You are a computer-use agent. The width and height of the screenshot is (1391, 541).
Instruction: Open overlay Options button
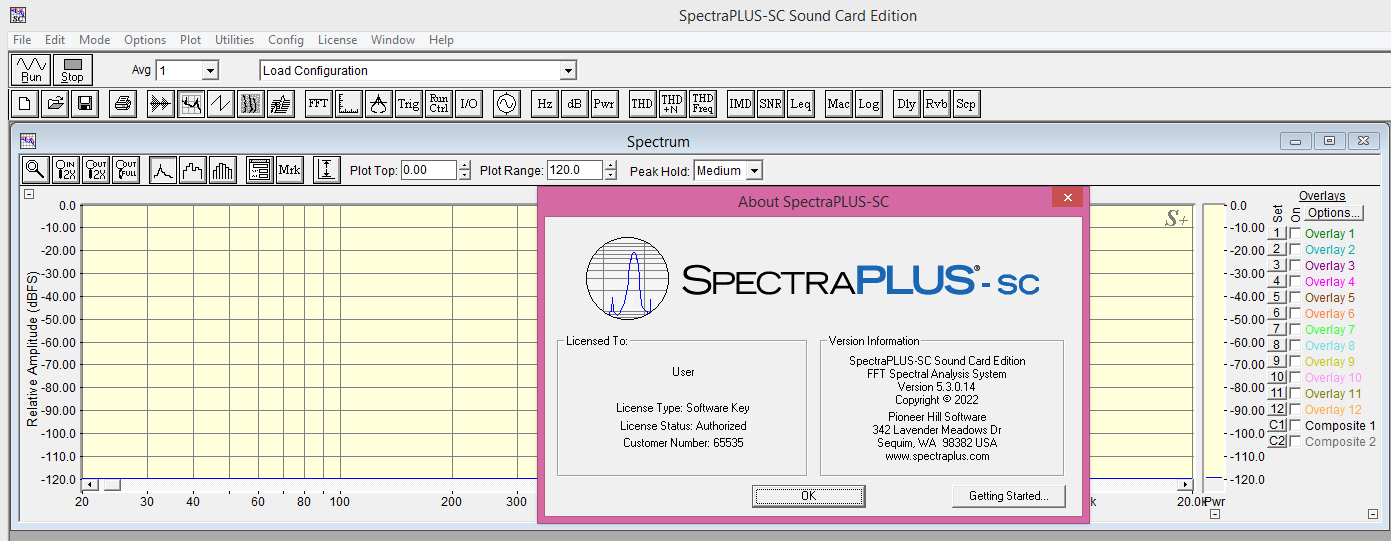[x=1334, y=213]
